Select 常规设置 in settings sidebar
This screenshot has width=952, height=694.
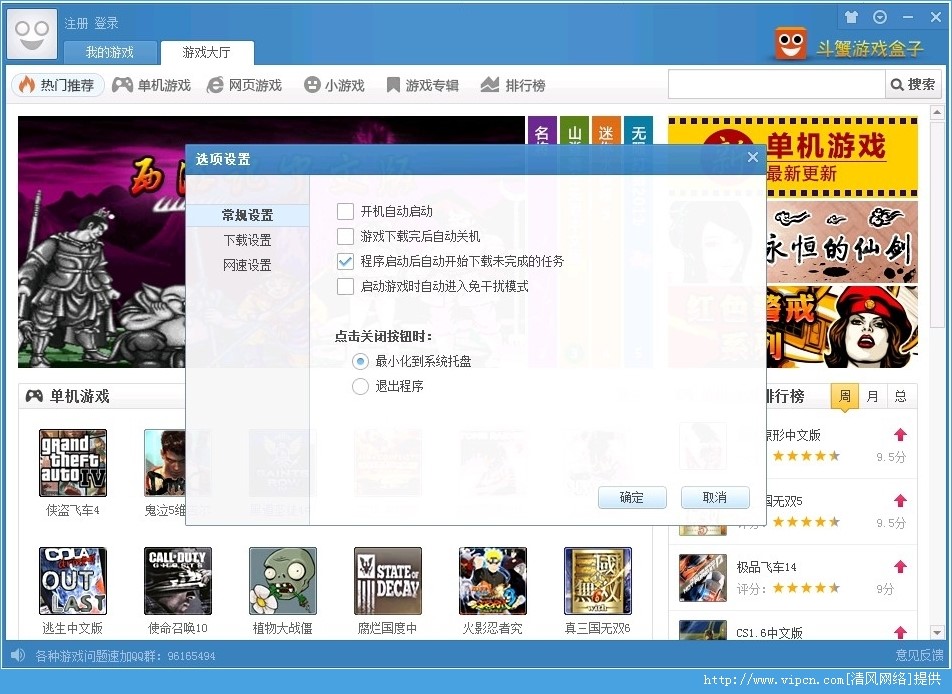click(247, 215)
